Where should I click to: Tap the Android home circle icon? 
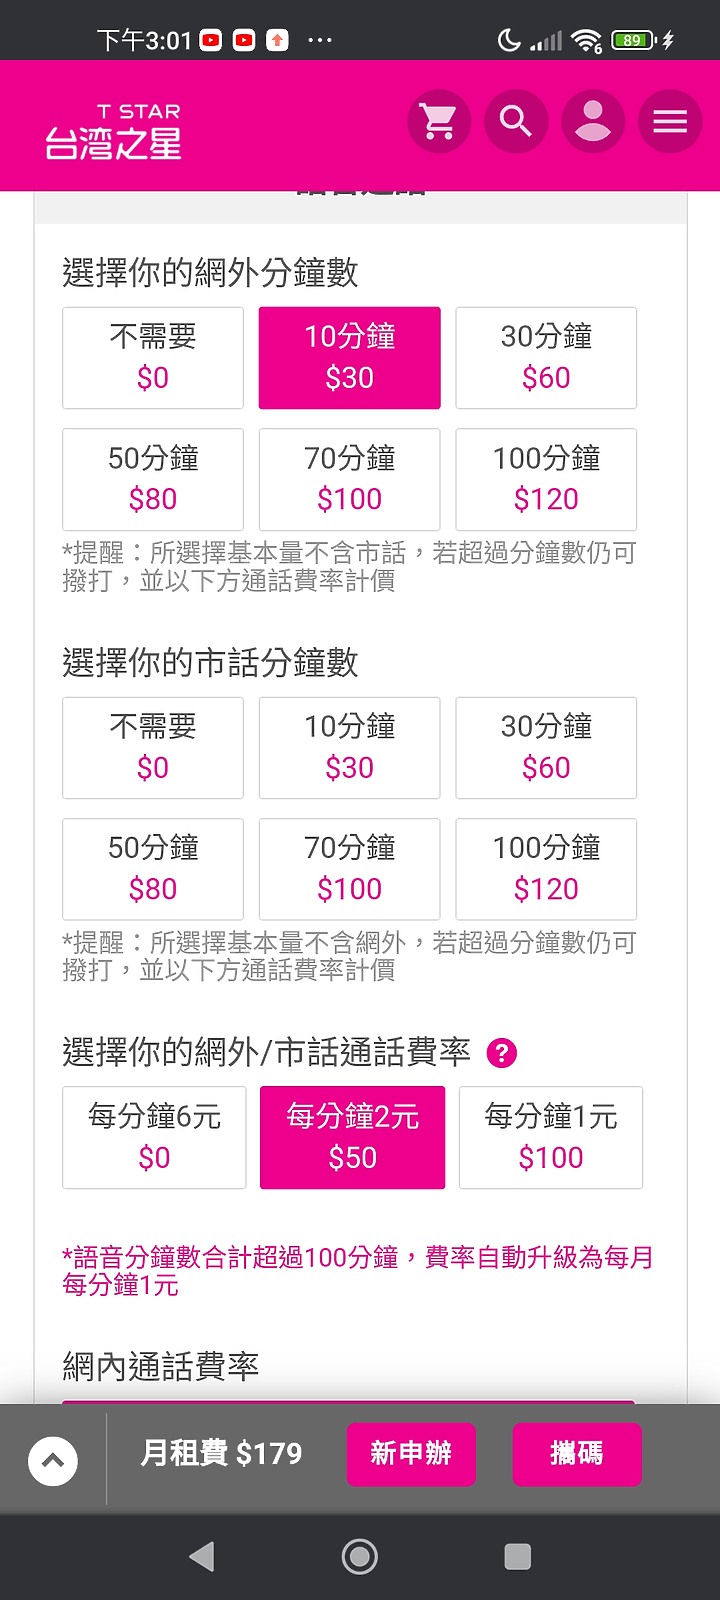360,1556
